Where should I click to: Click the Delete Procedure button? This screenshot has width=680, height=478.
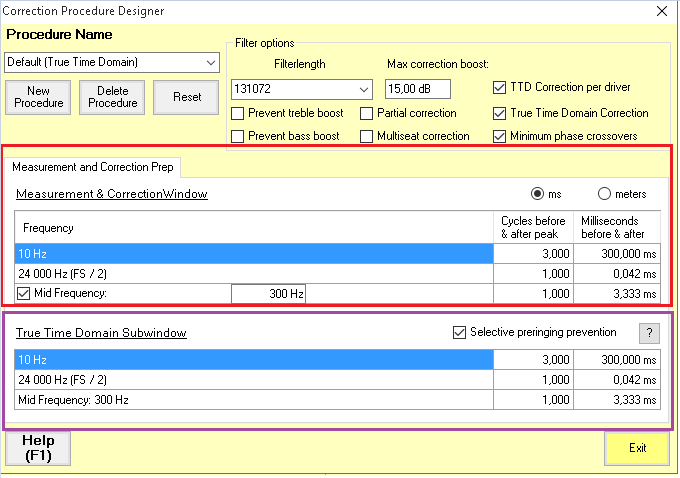point(113,97)
